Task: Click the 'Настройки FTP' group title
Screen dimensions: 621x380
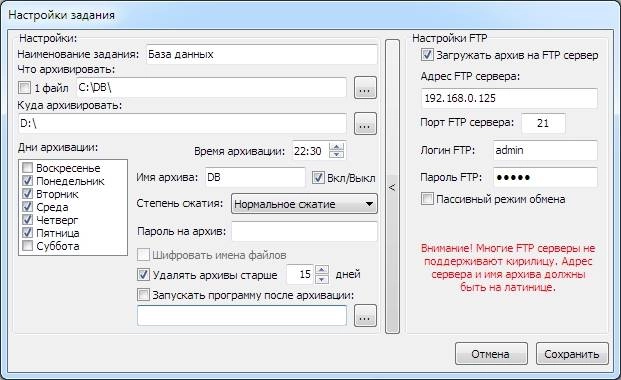Action: point(450,38)
